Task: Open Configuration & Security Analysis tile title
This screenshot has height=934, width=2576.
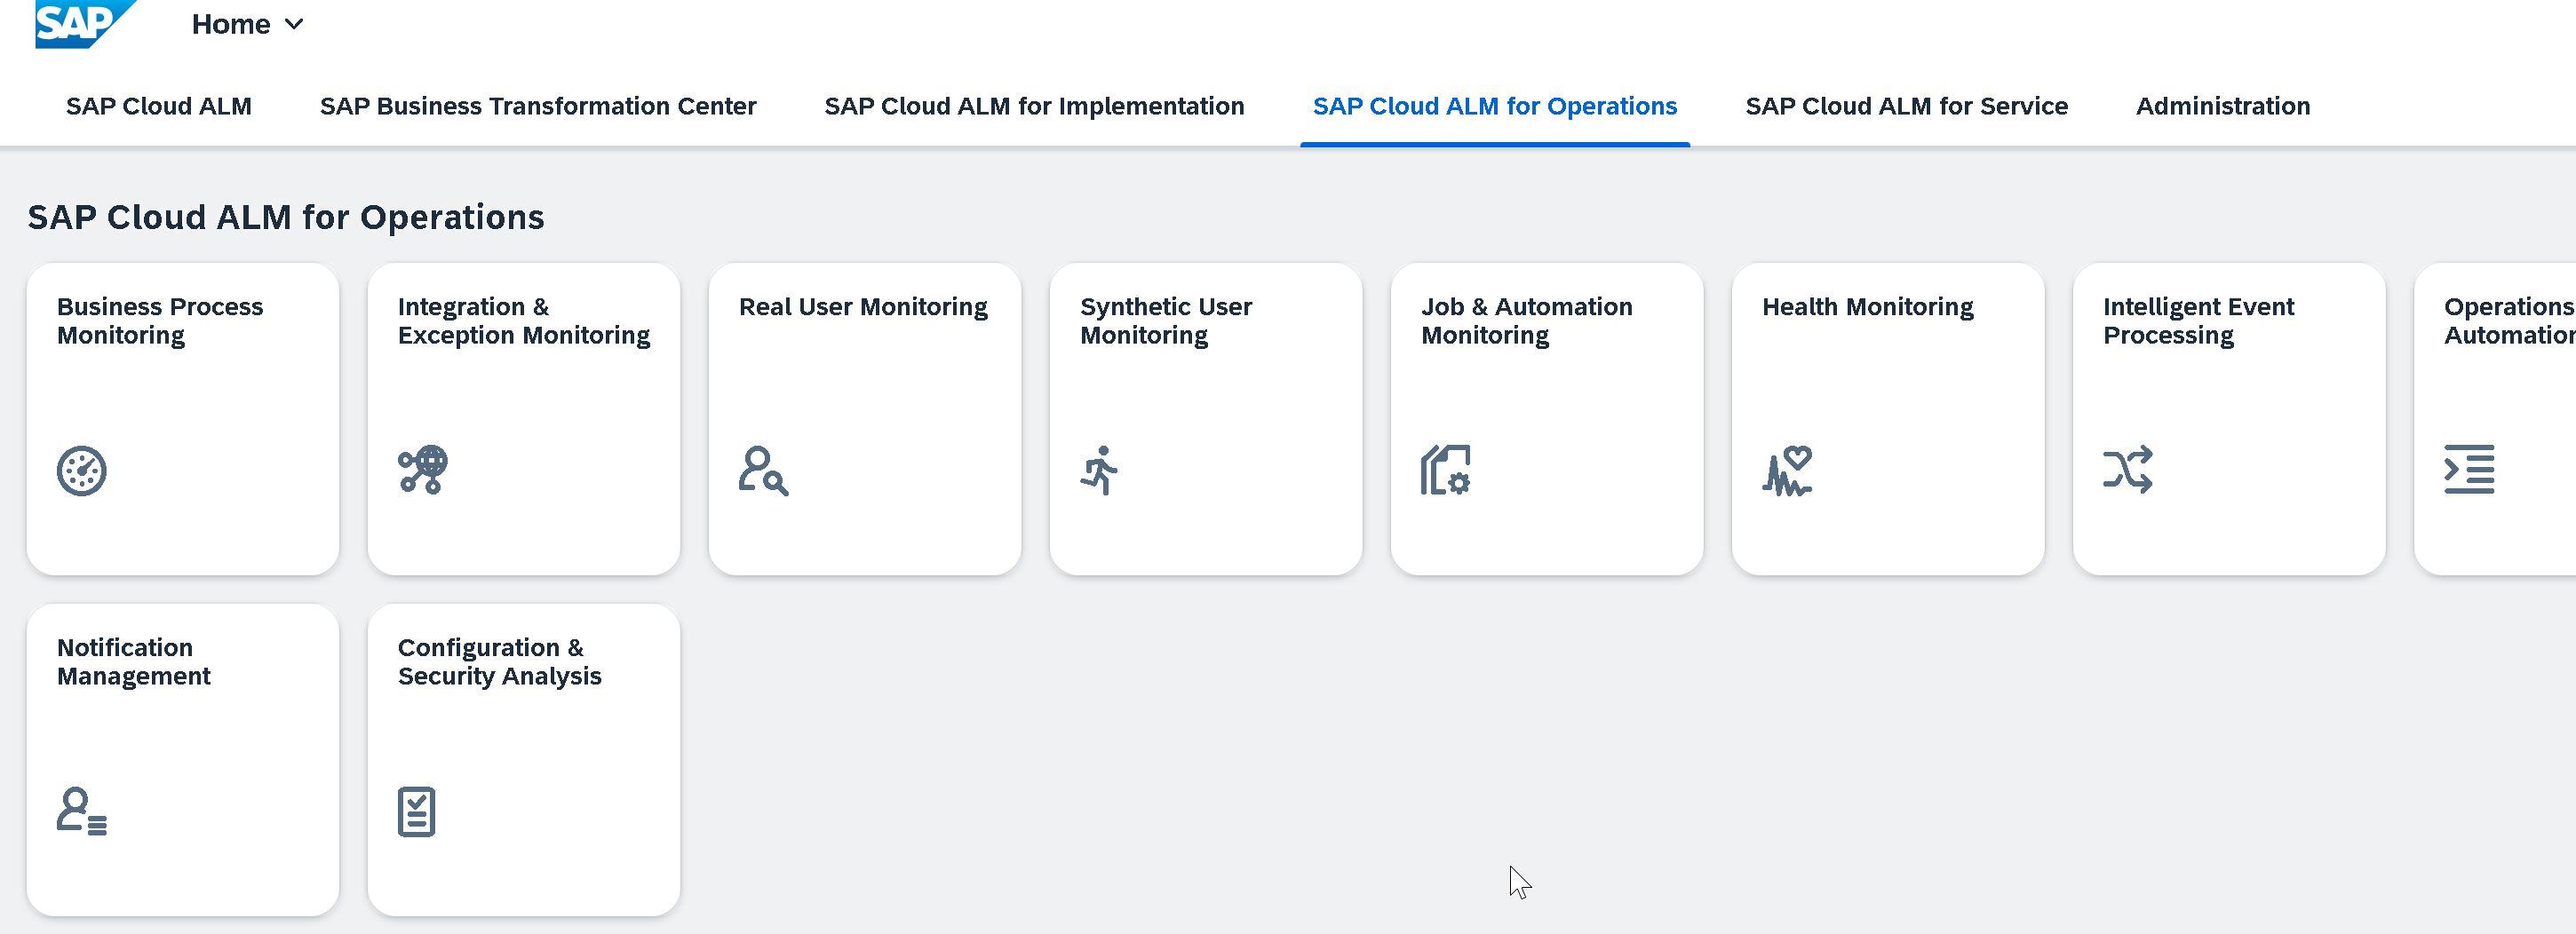Action: click(x=500, y=662)
